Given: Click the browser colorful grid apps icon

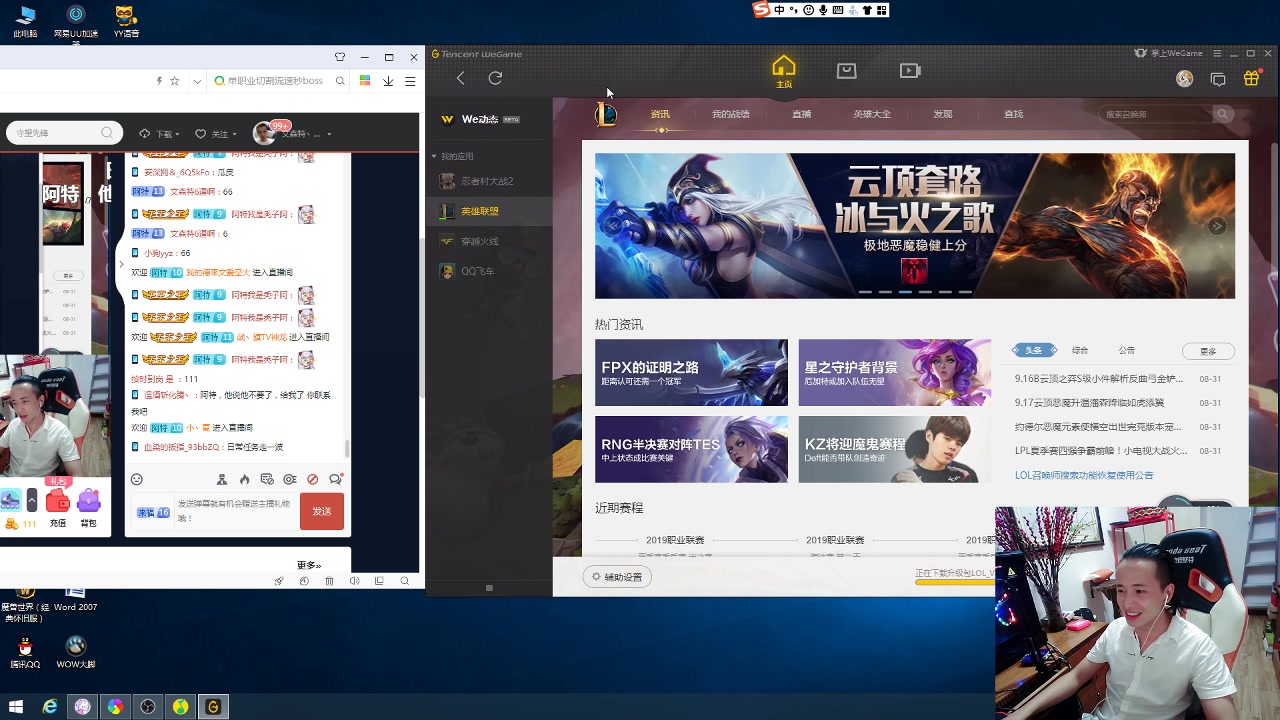Looking at the screenshot, I should 365,81.
